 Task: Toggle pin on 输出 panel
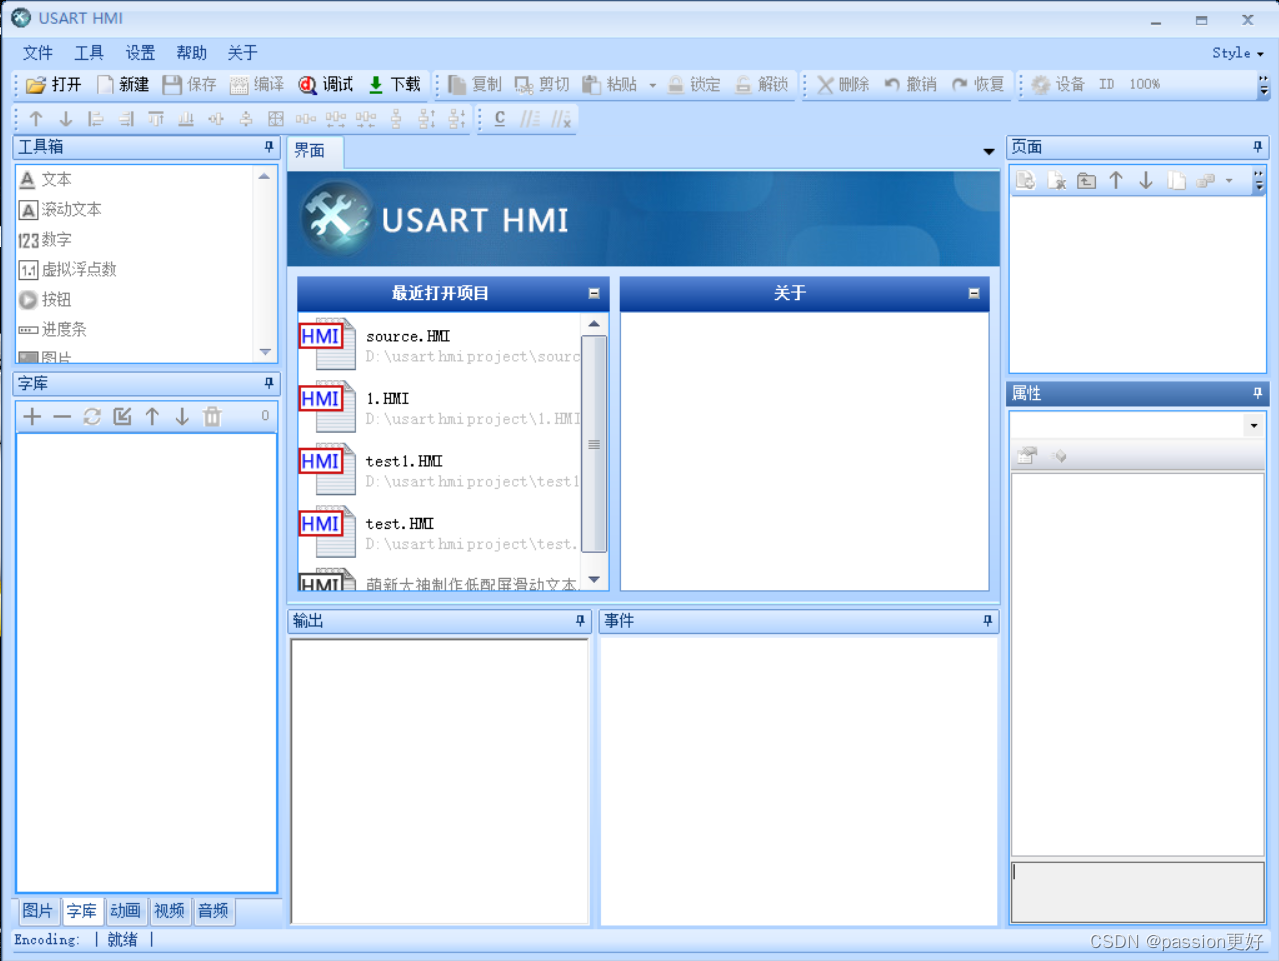580,621
